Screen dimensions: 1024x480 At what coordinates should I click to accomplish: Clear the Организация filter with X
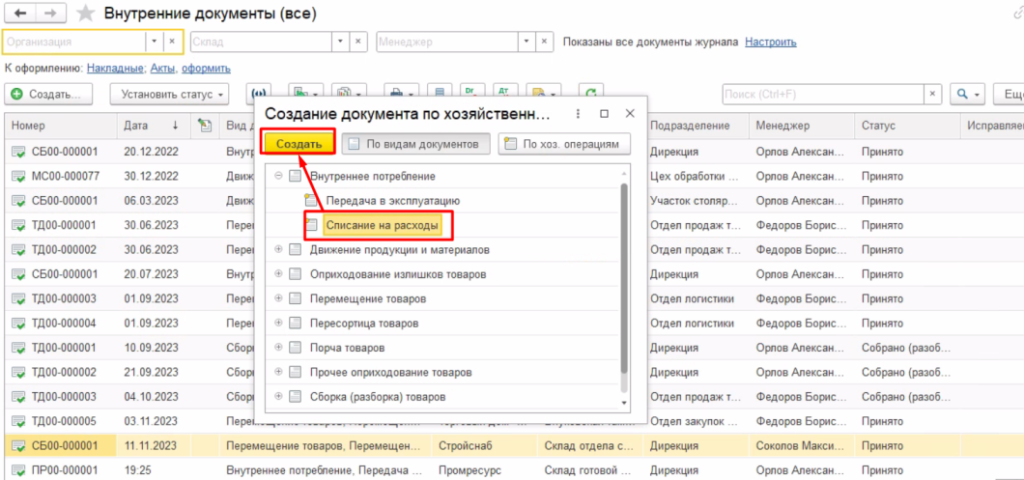(172, 42)
